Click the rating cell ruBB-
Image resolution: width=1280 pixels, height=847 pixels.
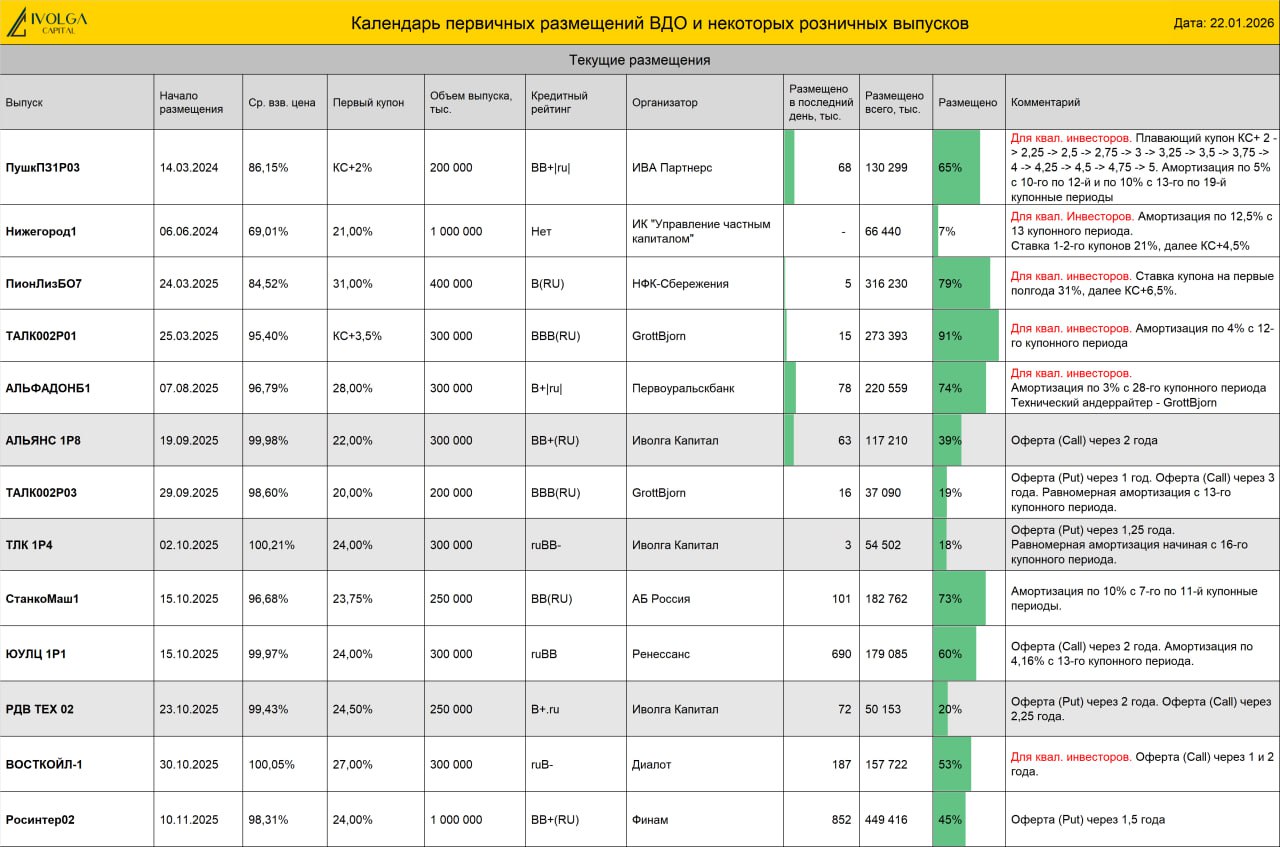(546, 545)
